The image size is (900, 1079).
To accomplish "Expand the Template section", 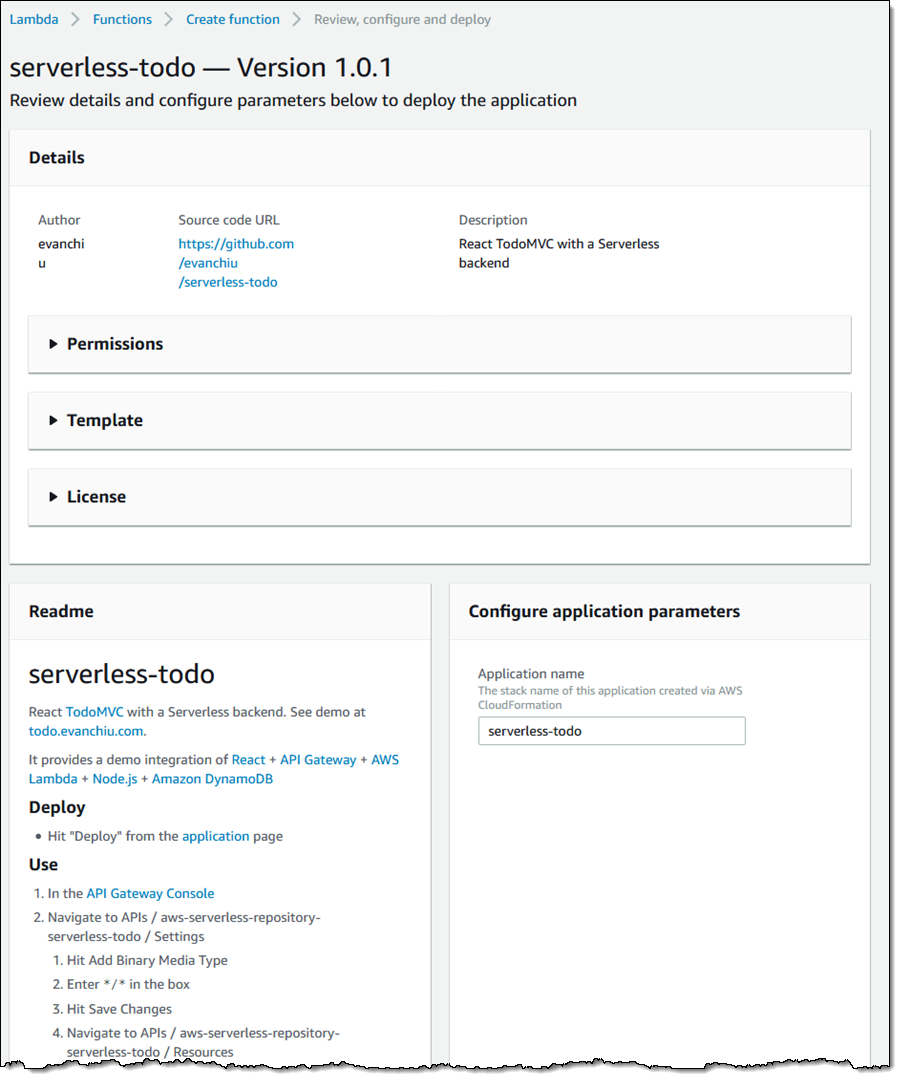I will (x=104, y=421).
